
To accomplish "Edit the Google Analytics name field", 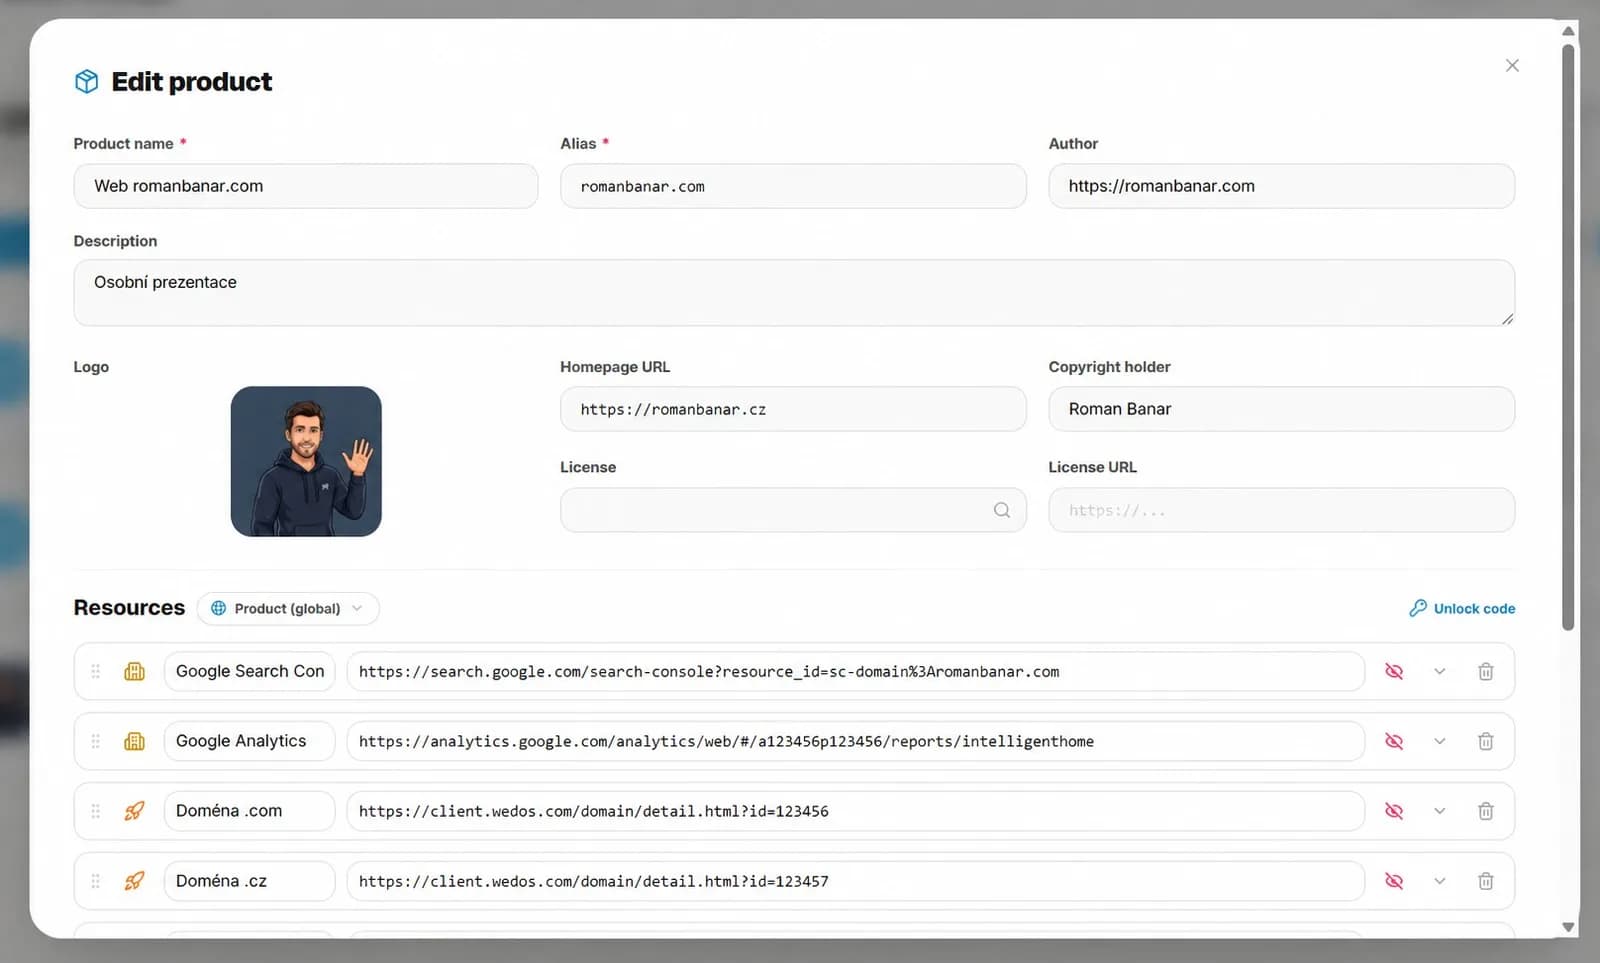I will pyautogui.click(x=249, y=741).
